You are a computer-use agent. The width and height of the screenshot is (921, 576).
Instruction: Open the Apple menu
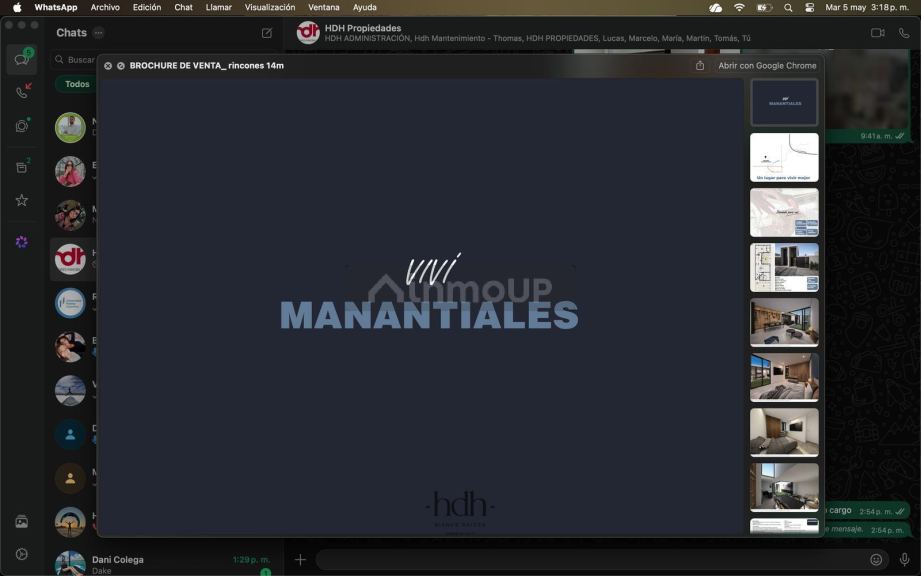pos(17,8)
